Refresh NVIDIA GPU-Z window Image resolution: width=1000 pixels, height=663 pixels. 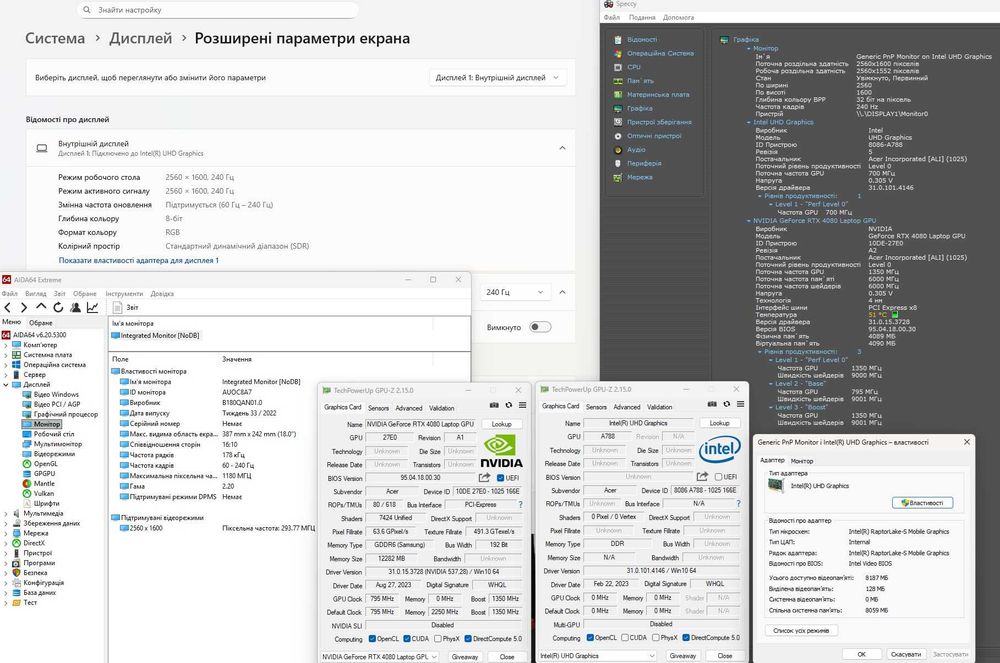[508, 405]
